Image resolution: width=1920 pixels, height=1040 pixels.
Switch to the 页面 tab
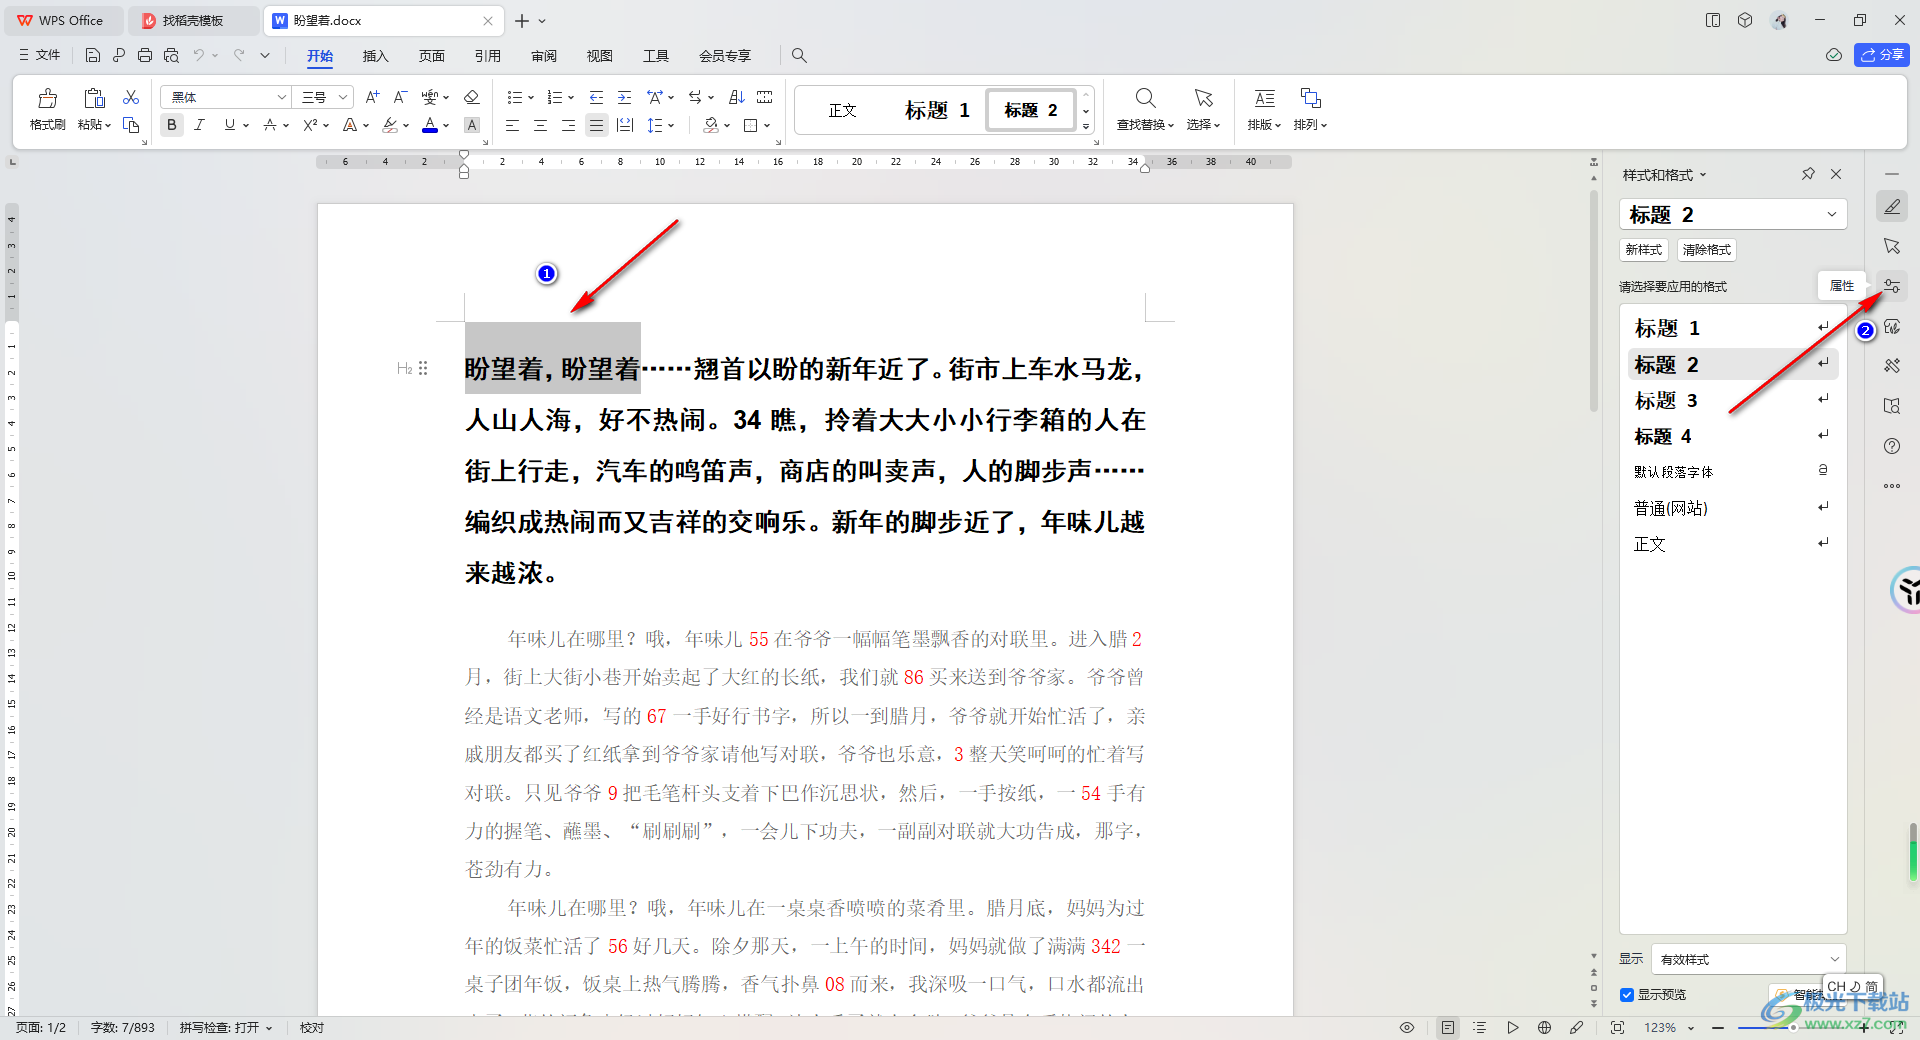click(x=431, y=56)
